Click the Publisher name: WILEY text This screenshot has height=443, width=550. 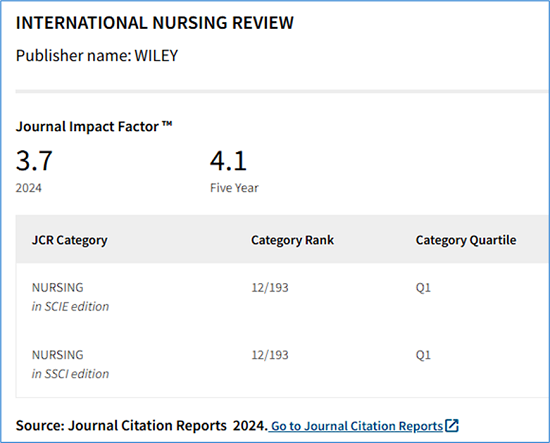tap(97, 55)
